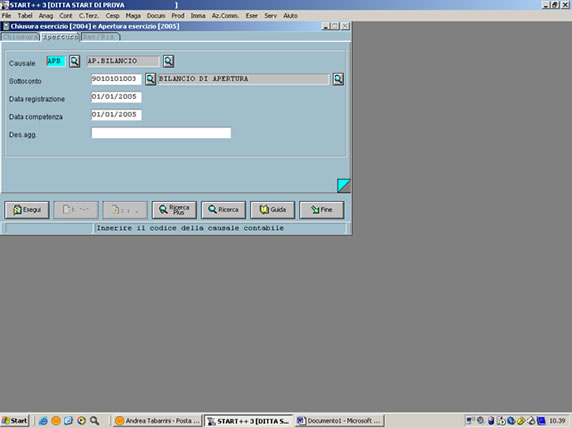Open the Maga menu

click(133, 16)
